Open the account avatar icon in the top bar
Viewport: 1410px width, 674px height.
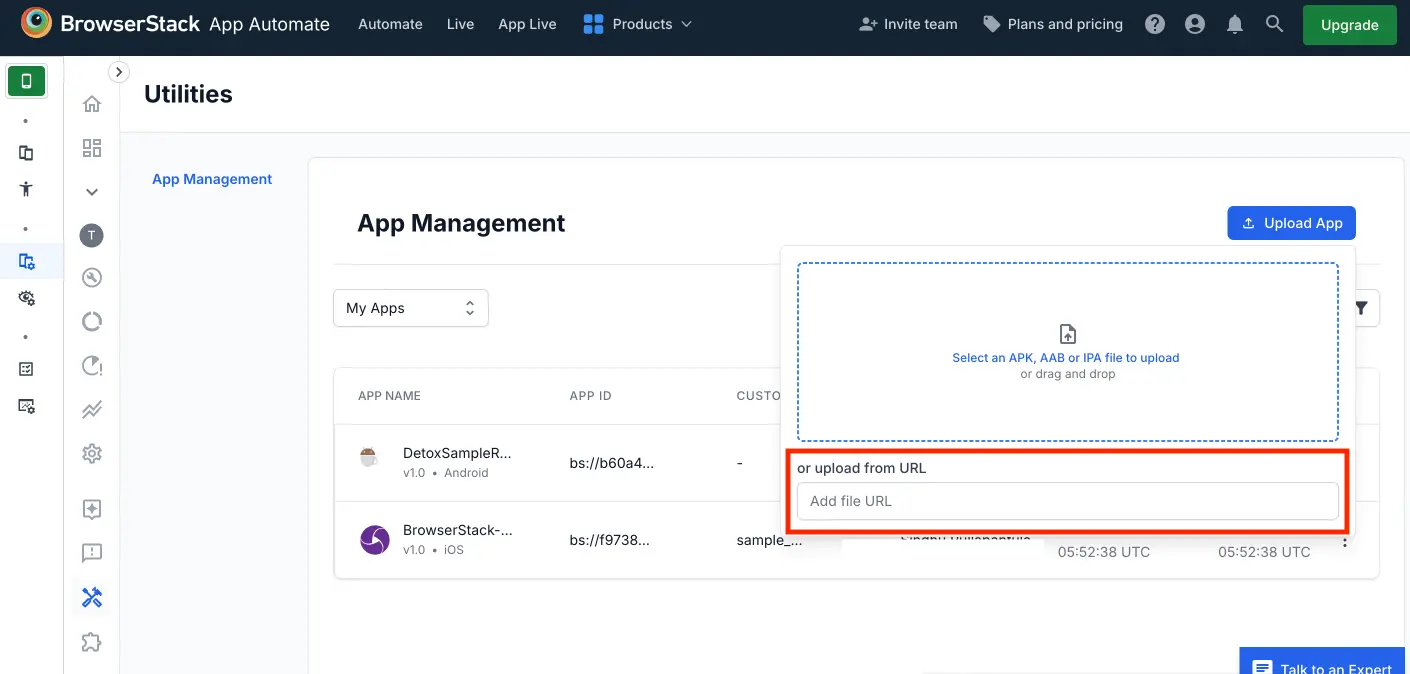click(1194, 23)
